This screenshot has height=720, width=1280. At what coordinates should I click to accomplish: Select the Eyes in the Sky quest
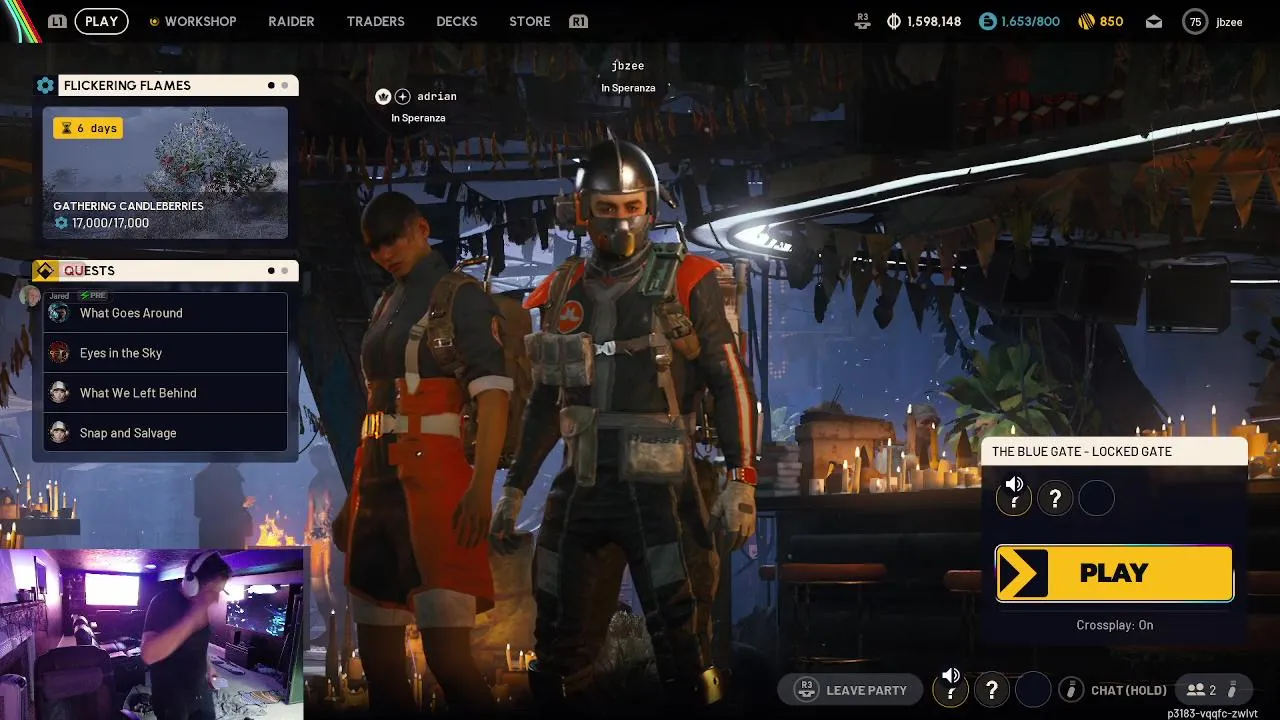pos(165,353)
